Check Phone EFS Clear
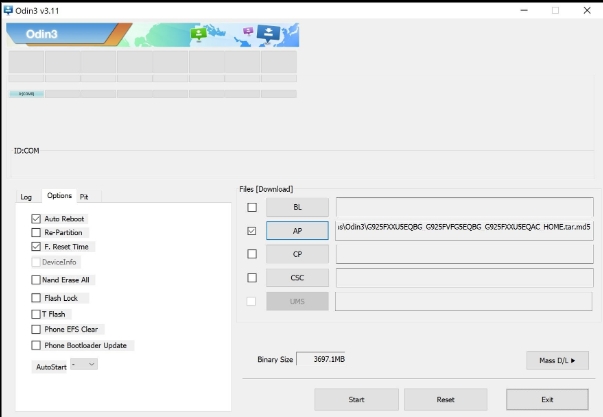This screenshot has width=603, height=417. coord(36,329)
